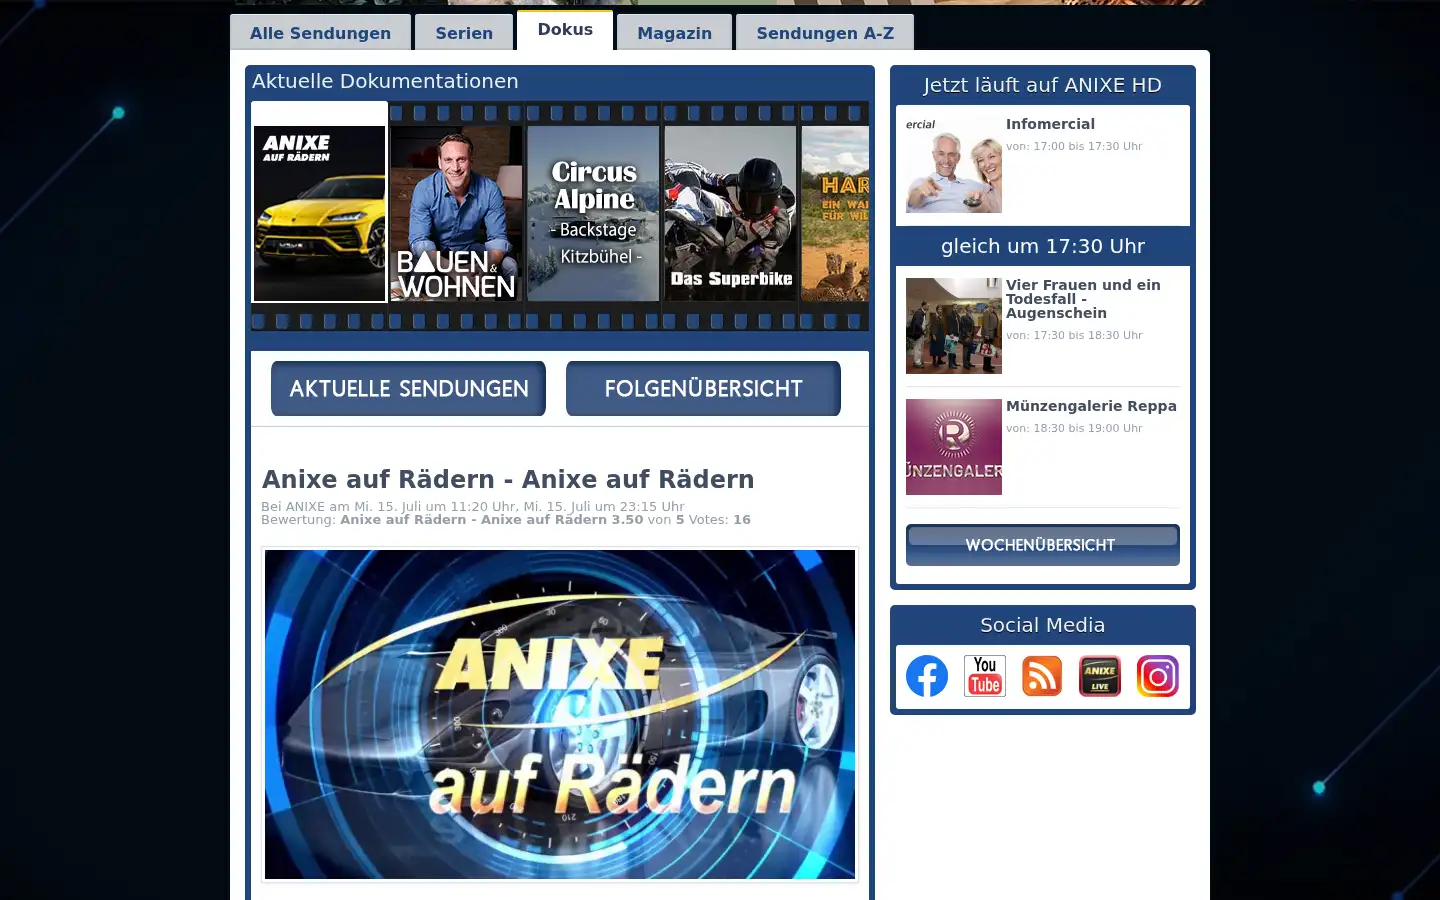Open the Infomercial program thumbnail
This screenshot has height=900, width=1440.
click(954, 165)
